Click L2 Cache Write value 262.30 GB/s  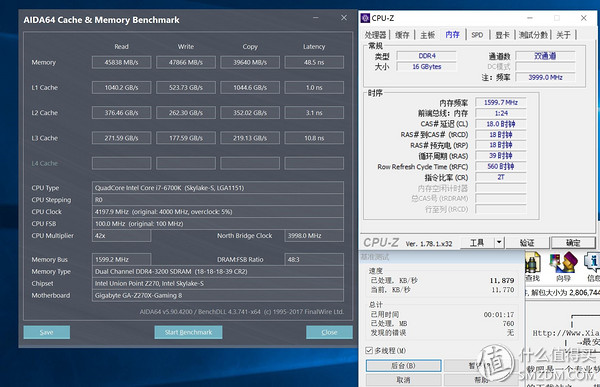click(x=186, y=113)
